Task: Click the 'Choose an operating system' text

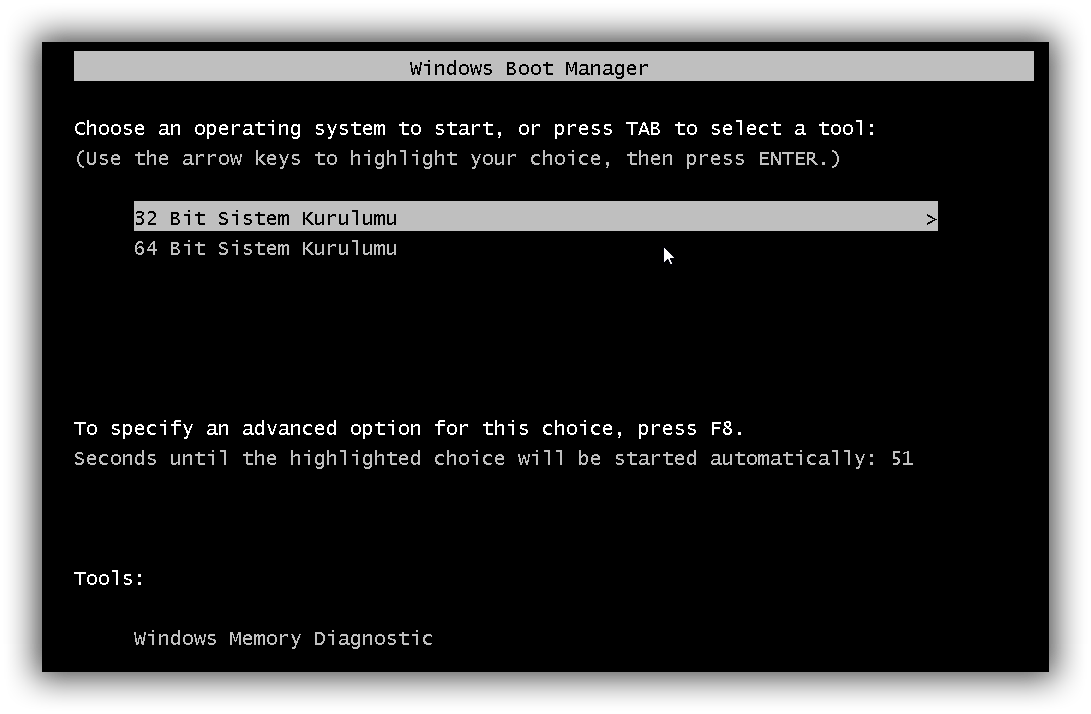Action: click(x=230, y=128)
